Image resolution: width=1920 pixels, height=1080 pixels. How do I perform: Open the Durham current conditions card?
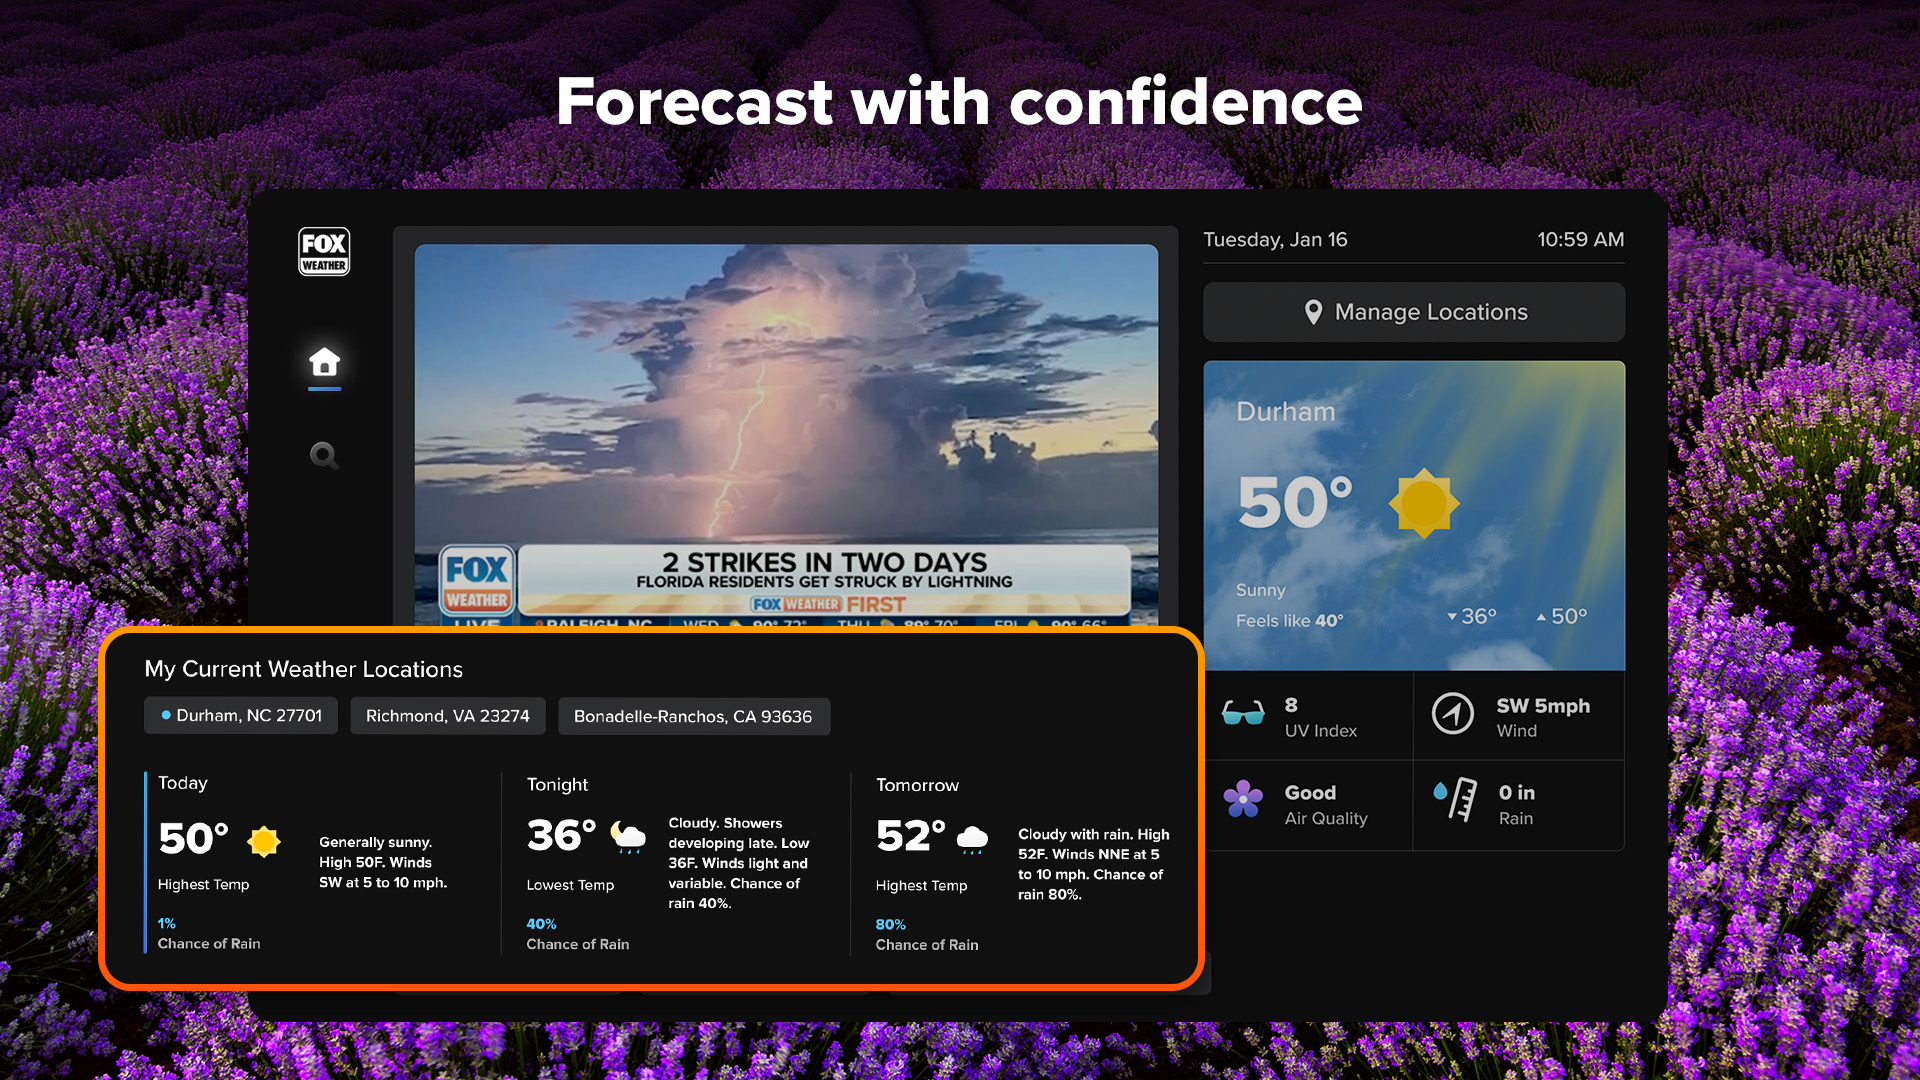coord(1413,515)
